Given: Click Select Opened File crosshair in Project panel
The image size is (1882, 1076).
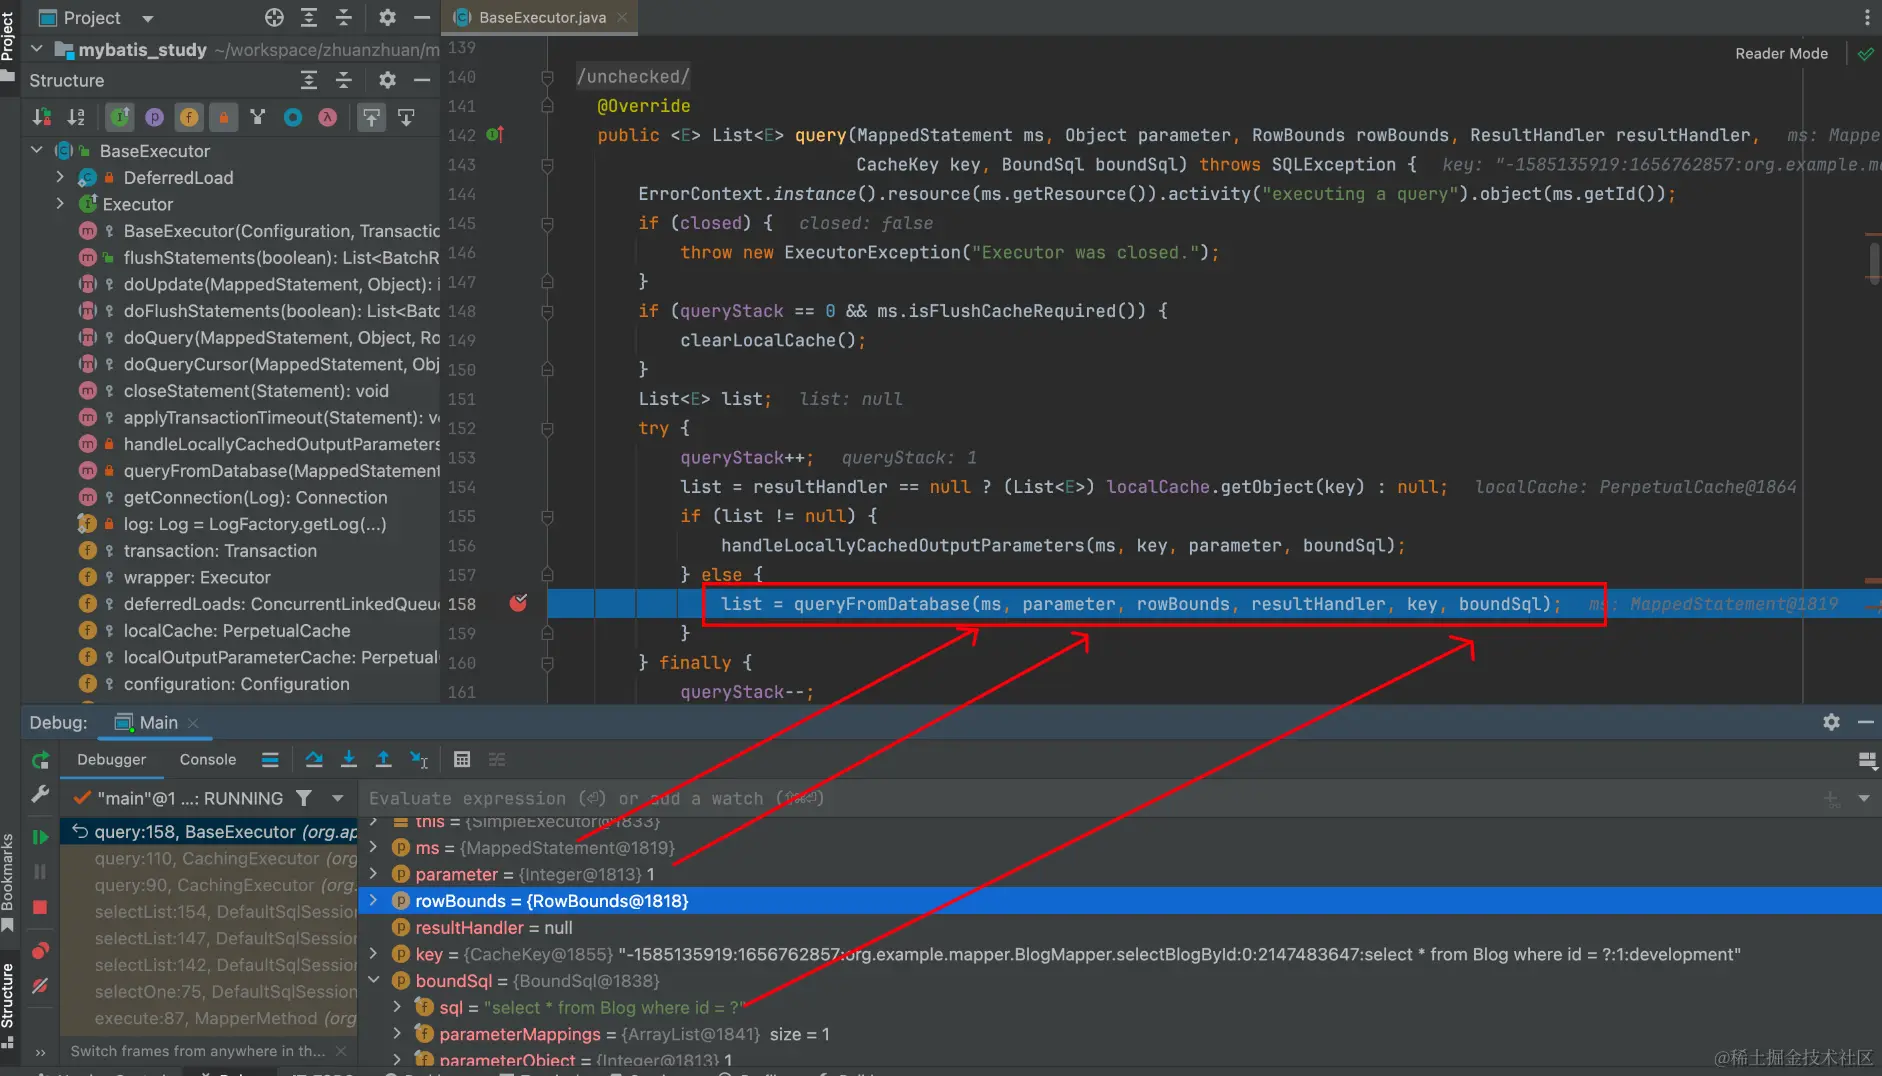Looking at the screenshot, I should pyautogui.click(x=274, y=17).
